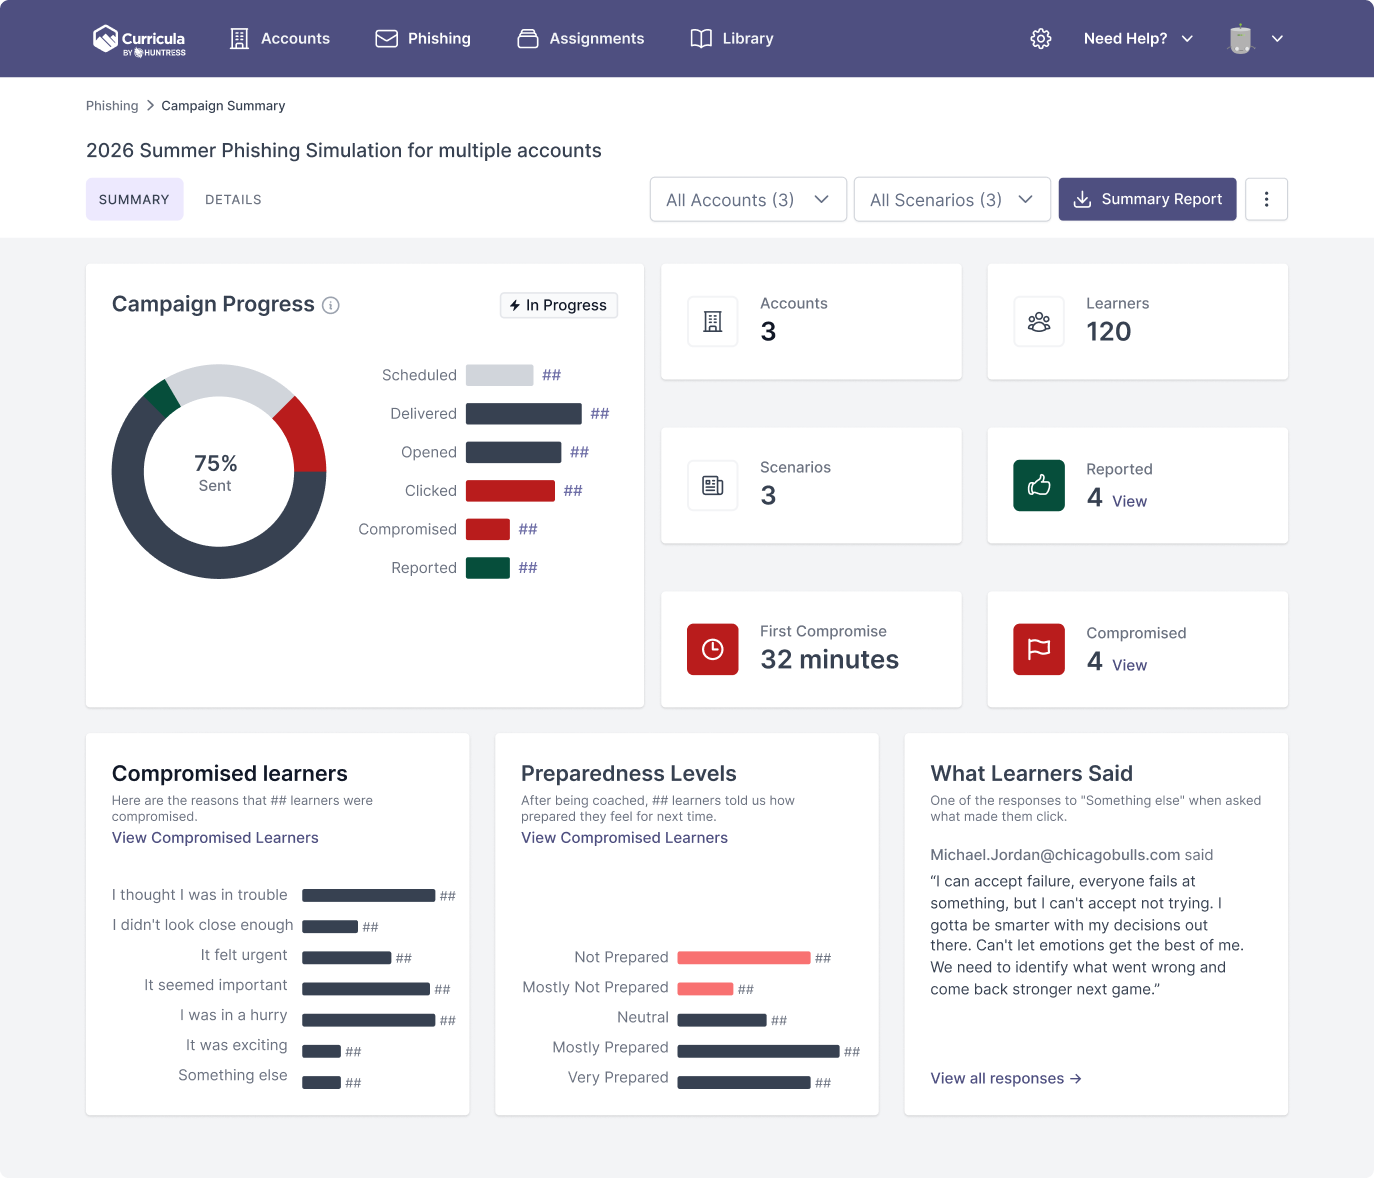Screen dimensions: 1374x1179
Task: Click the In Progress status badge
Action: (x=559, y=305)
